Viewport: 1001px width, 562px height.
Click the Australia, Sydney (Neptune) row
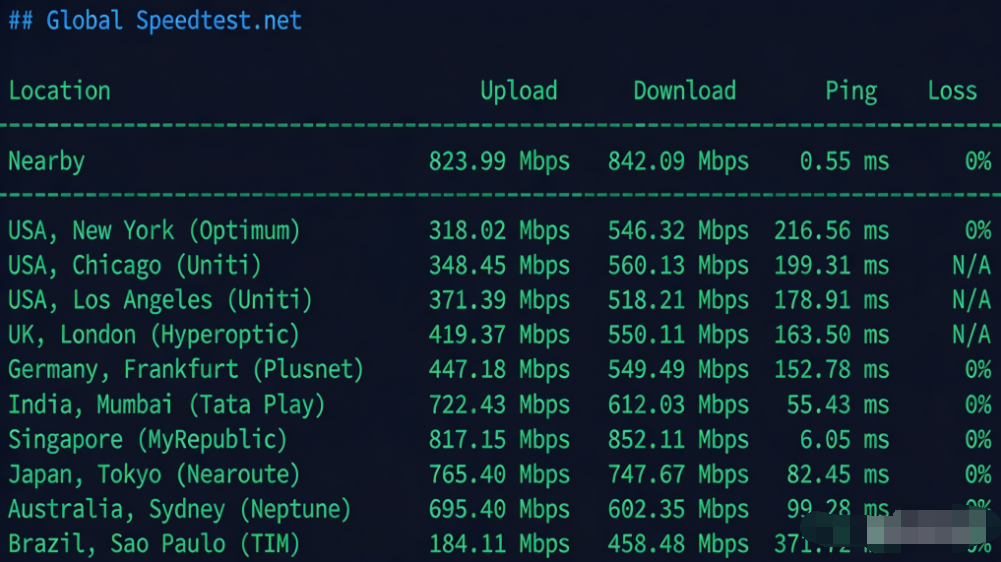(x=180, y=510)
